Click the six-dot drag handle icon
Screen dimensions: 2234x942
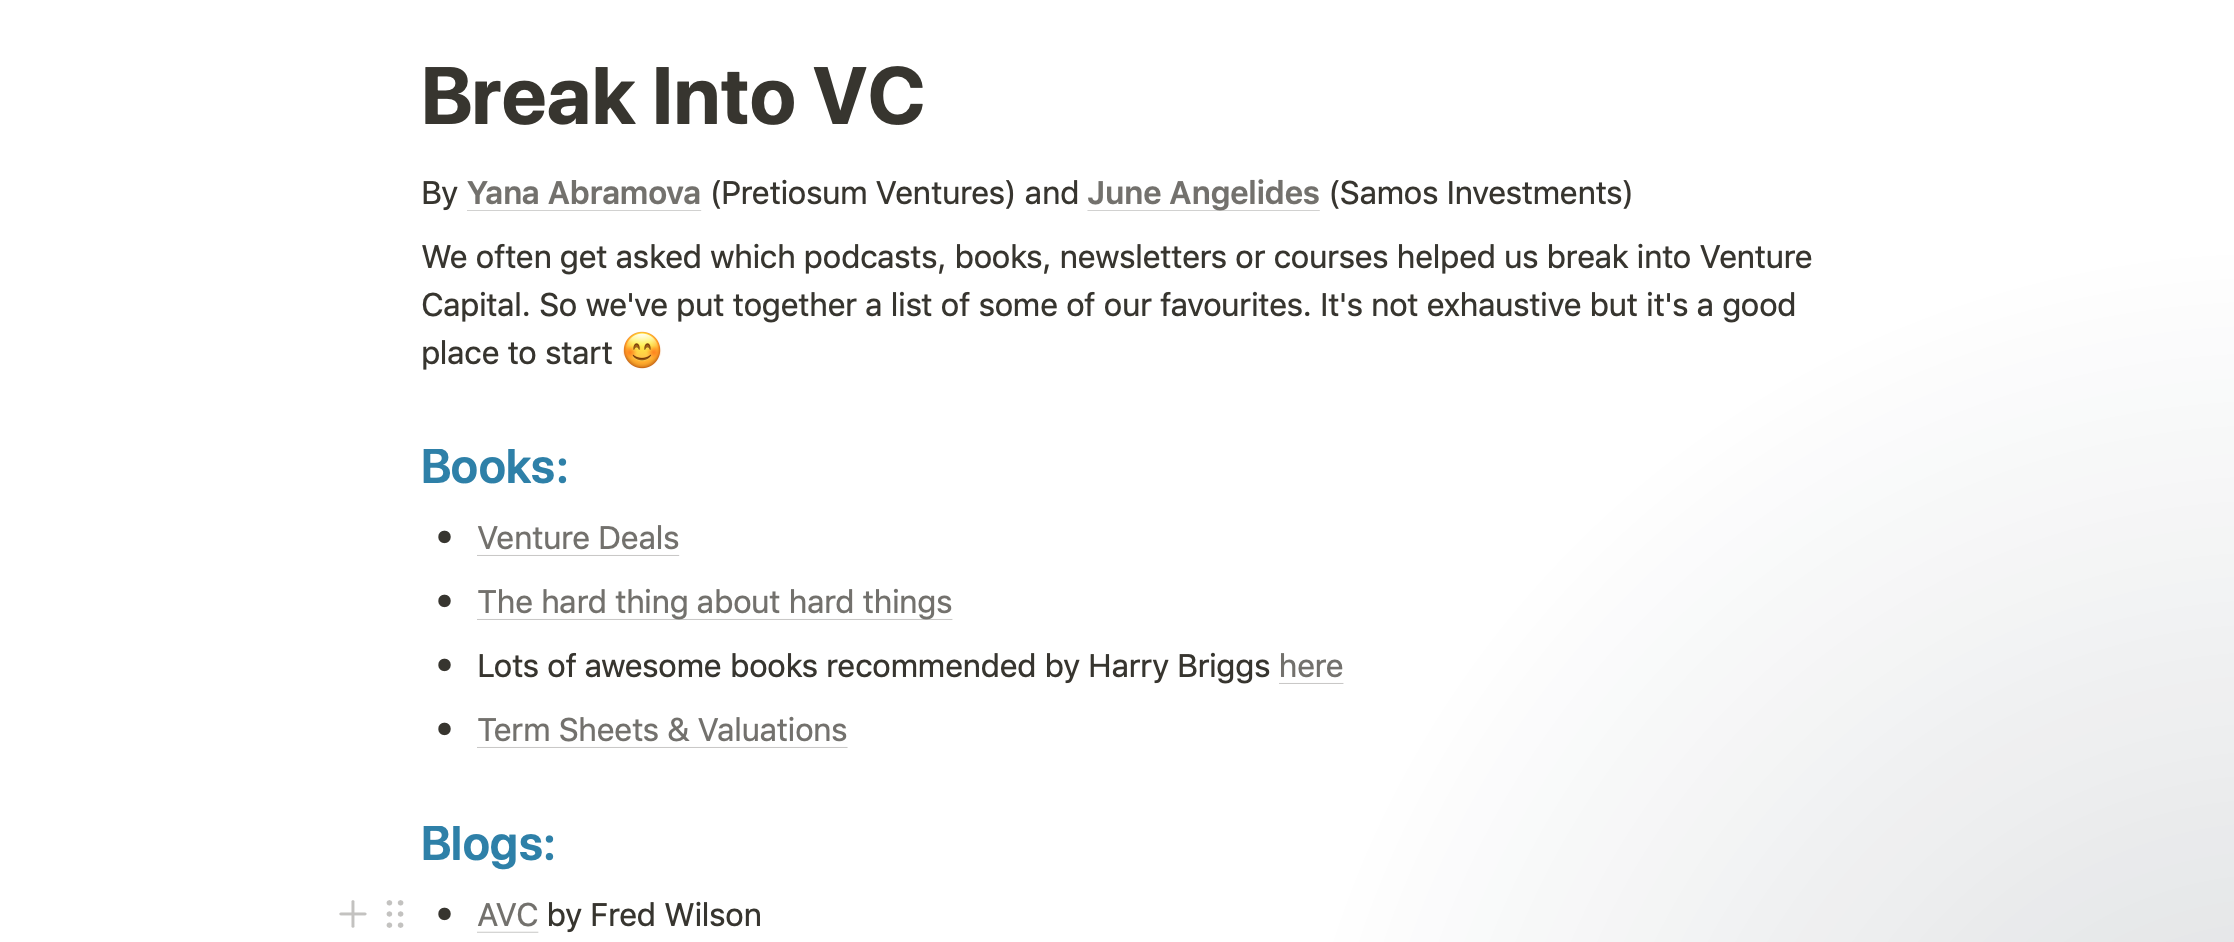395,914
